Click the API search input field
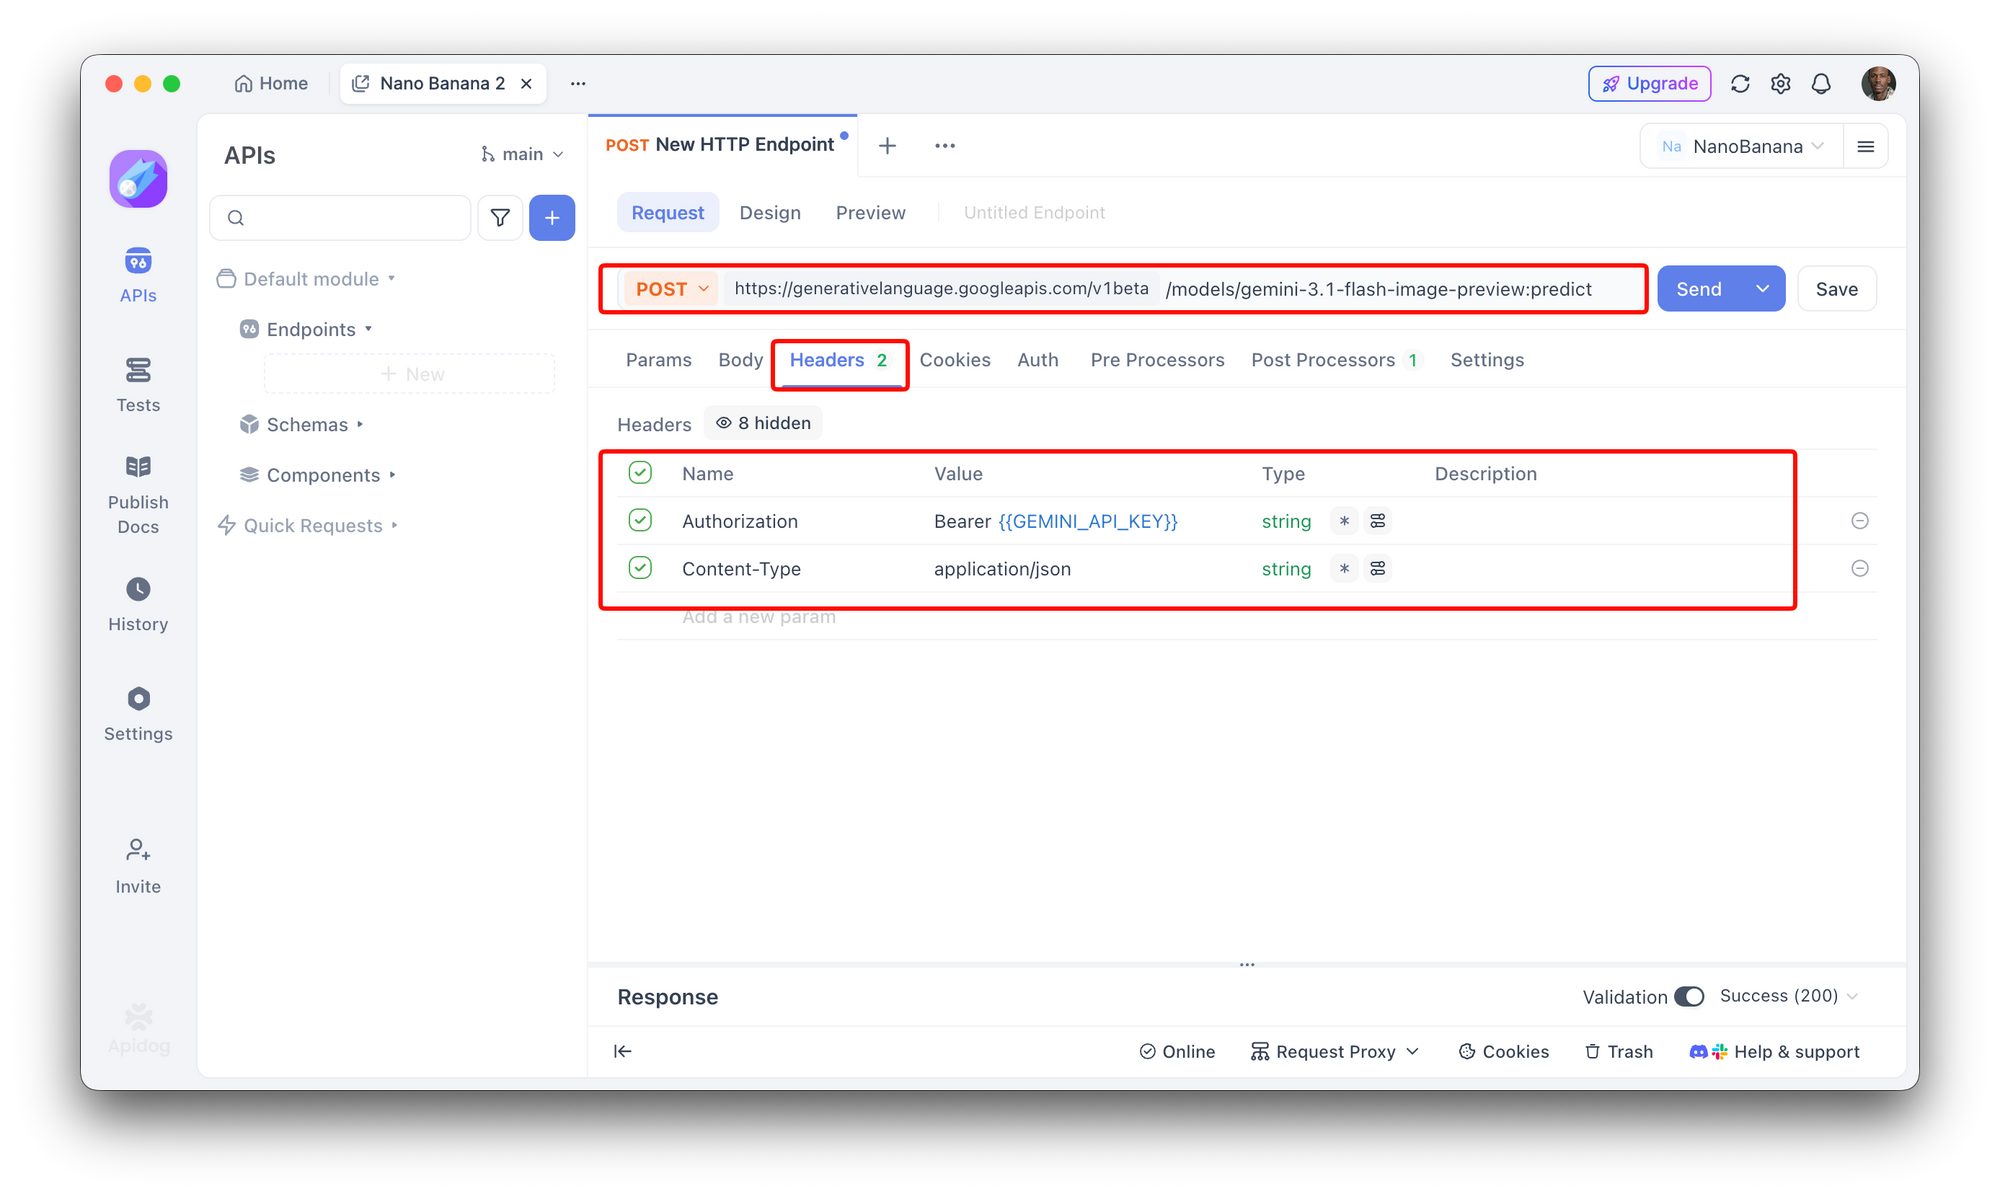The width and height of the screenshot is (2000, 1197). [x=340, y=218]
